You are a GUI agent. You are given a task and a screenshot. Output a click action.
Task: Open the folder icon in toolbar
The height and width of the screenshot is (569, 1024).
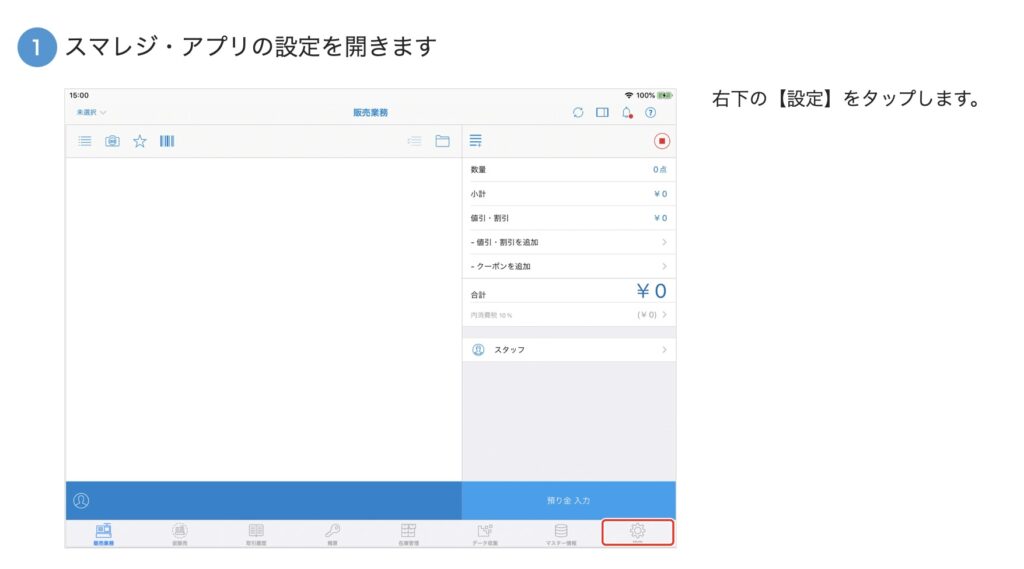[442, 141]
